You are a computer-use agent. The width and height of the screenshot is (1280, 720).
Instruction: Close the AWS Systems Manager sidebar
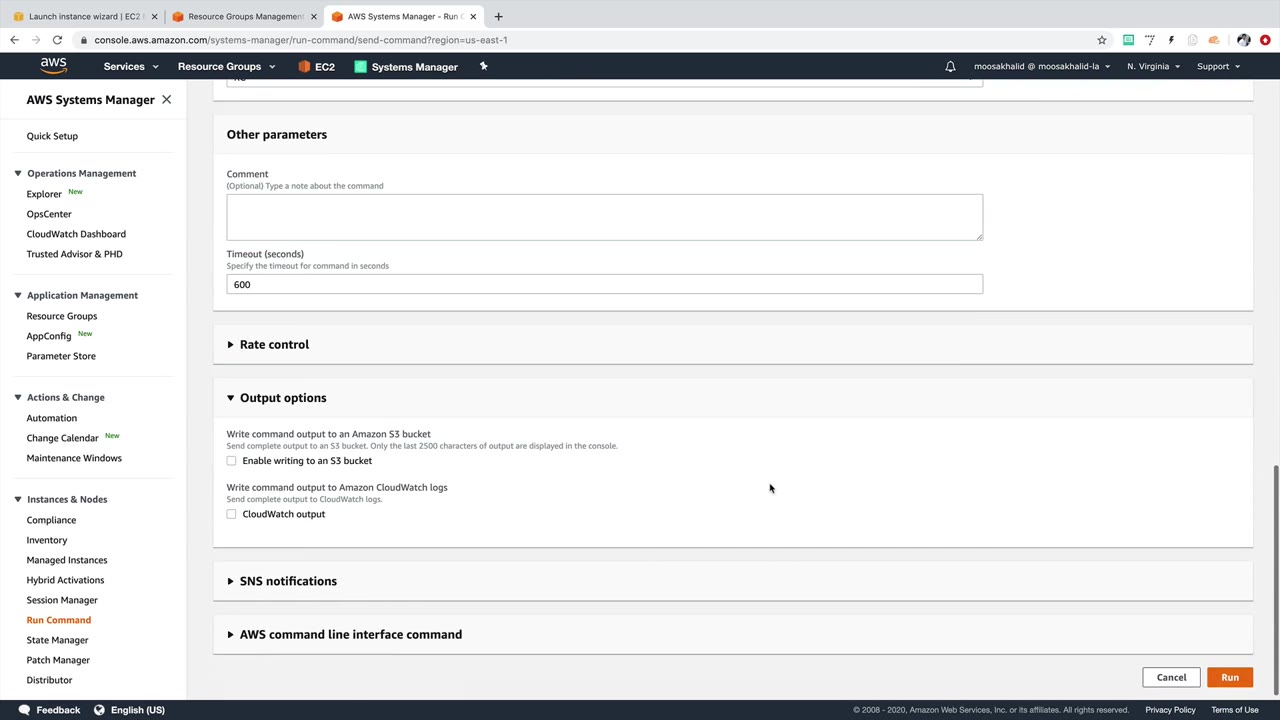tap(166, 100)
